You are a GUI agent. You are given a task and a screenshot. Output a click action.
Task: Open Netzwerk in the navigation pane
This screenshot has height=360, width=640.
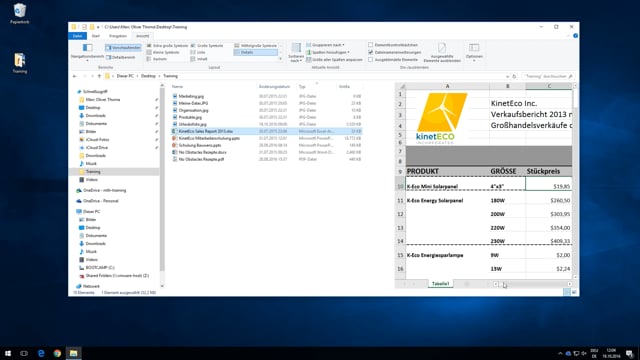[91, 286]
